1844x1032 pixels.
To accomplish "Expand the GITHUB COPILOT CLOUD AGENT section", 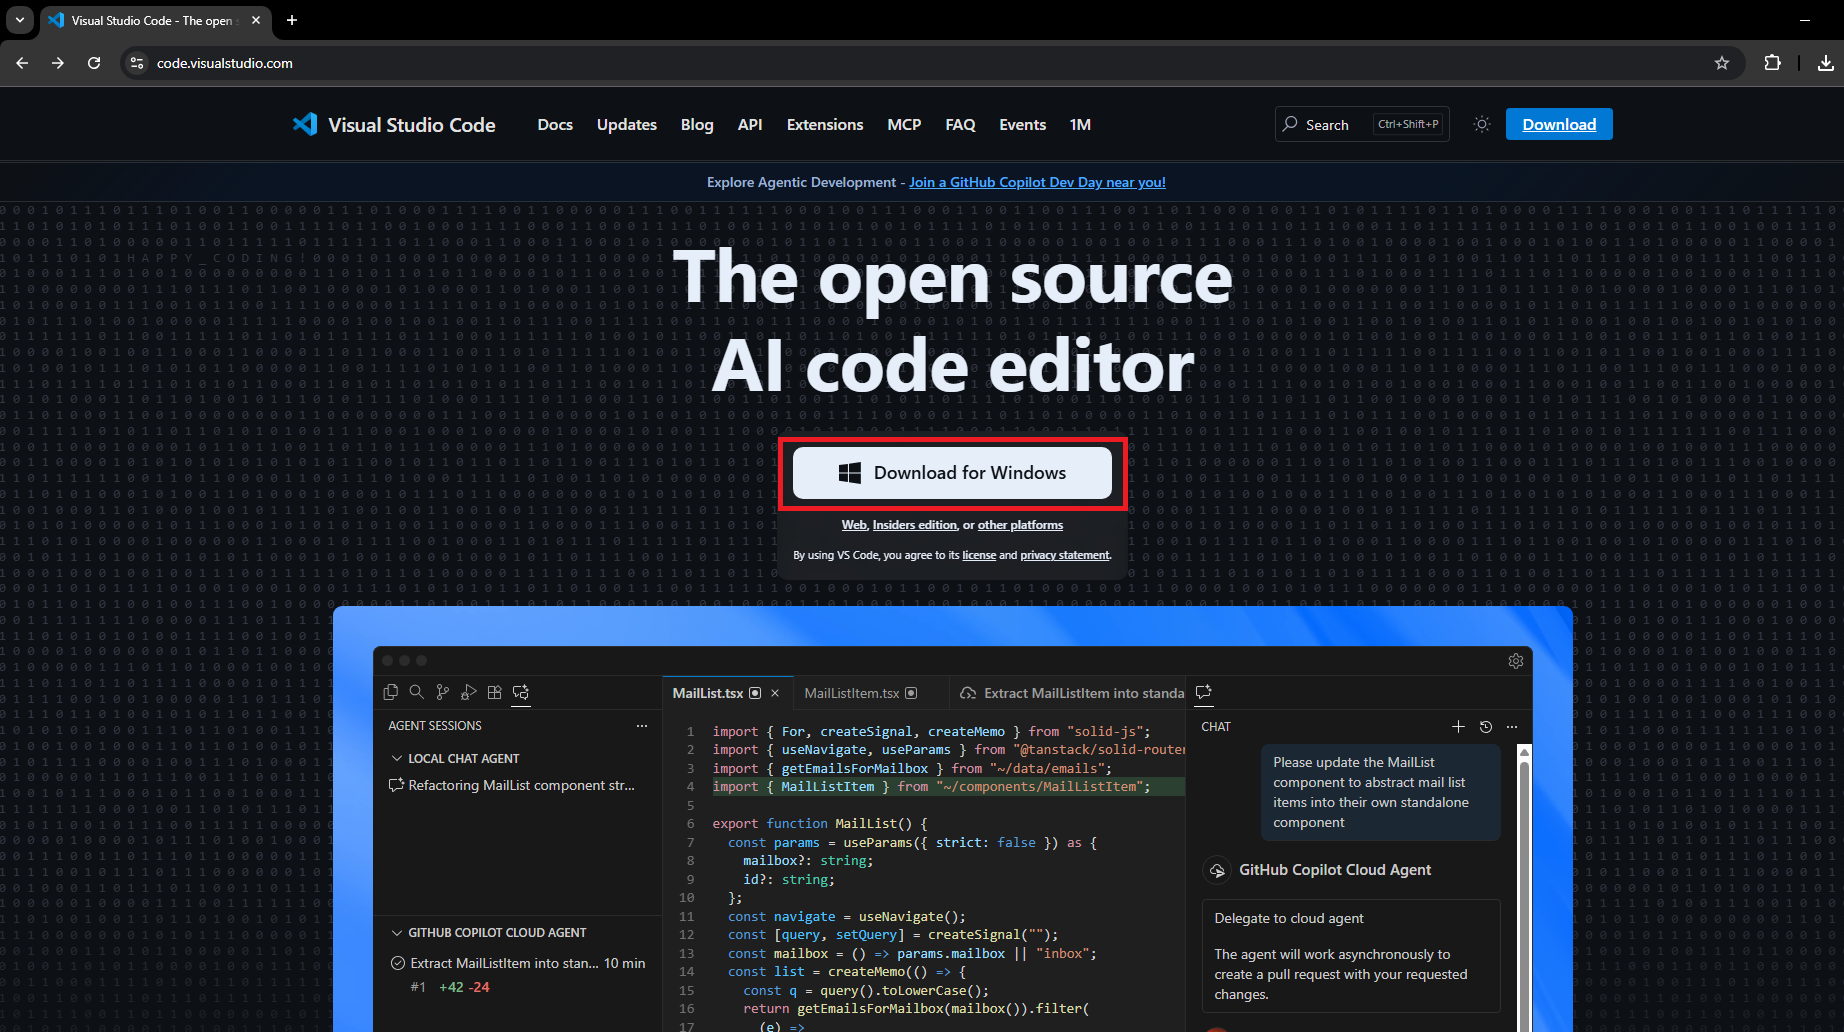I will 396,932.
